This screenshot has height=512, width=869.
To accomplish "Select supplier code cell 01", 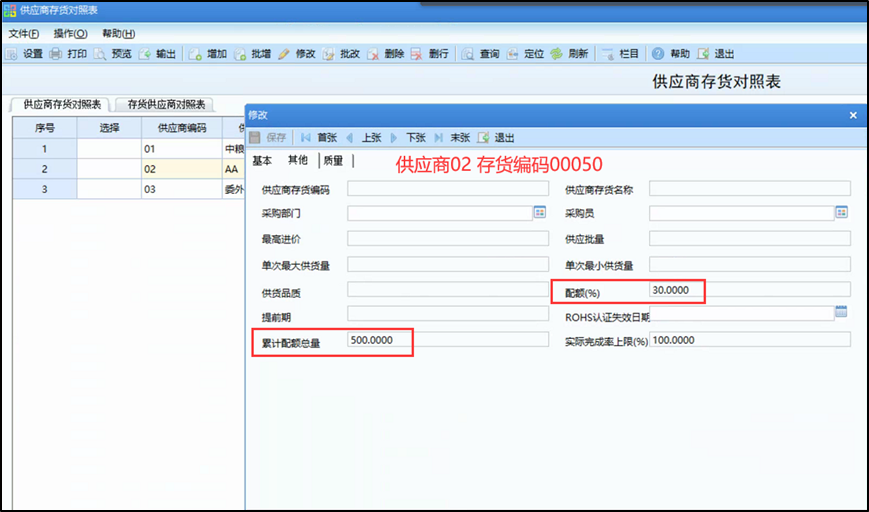I will tap(182, 149).
